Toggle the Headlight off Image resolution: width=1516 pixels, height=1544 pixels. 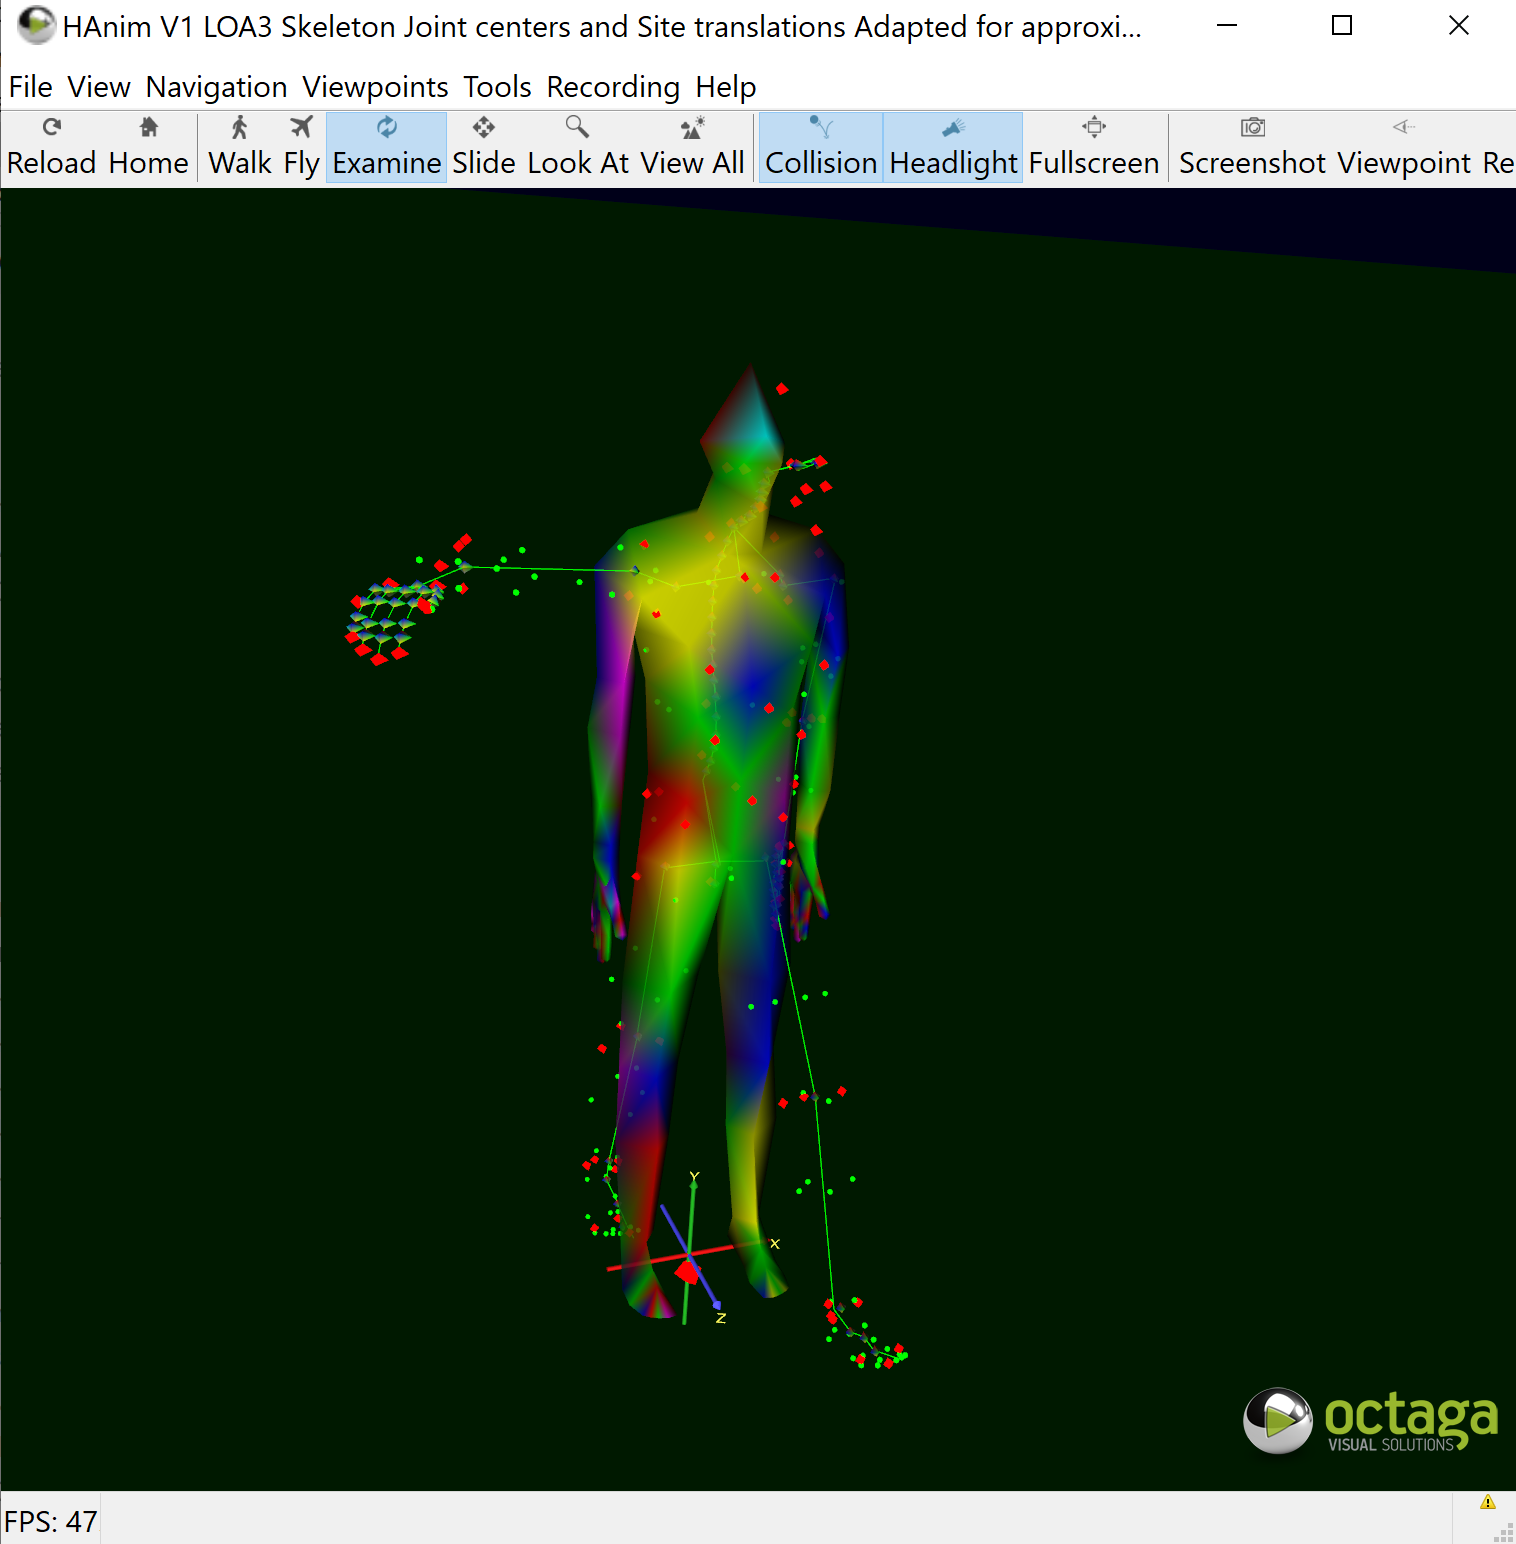point(953,146)
